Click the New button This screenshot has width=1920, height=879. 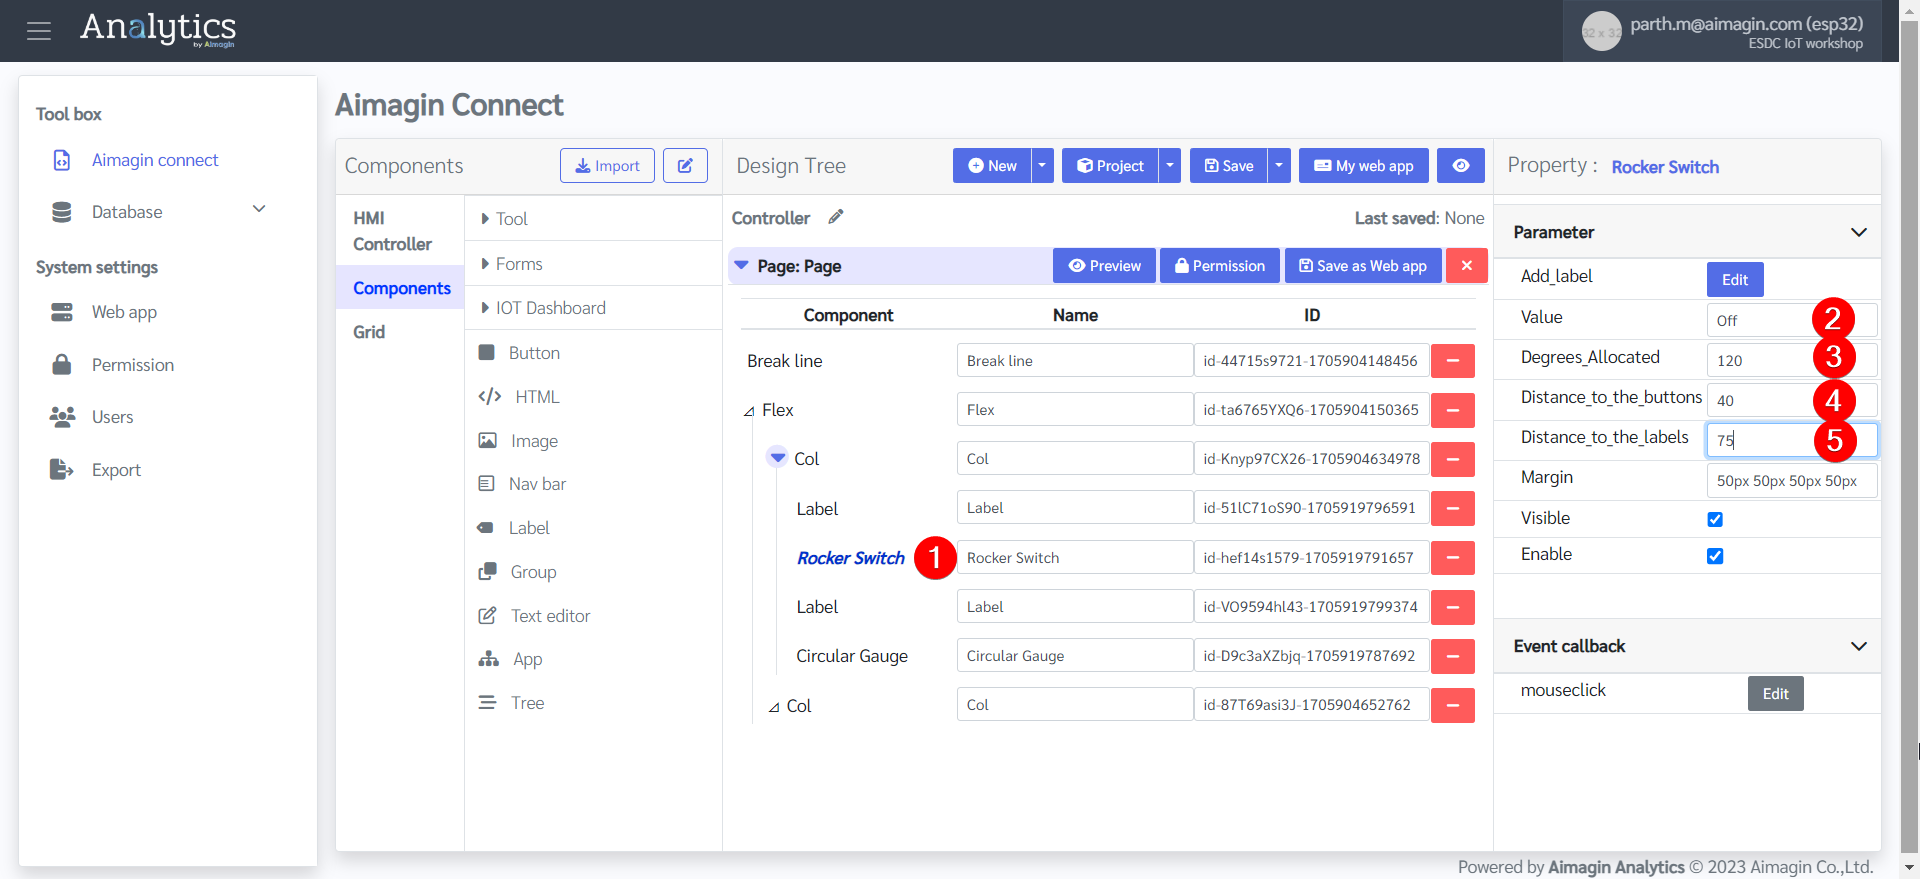coord(992,166)
